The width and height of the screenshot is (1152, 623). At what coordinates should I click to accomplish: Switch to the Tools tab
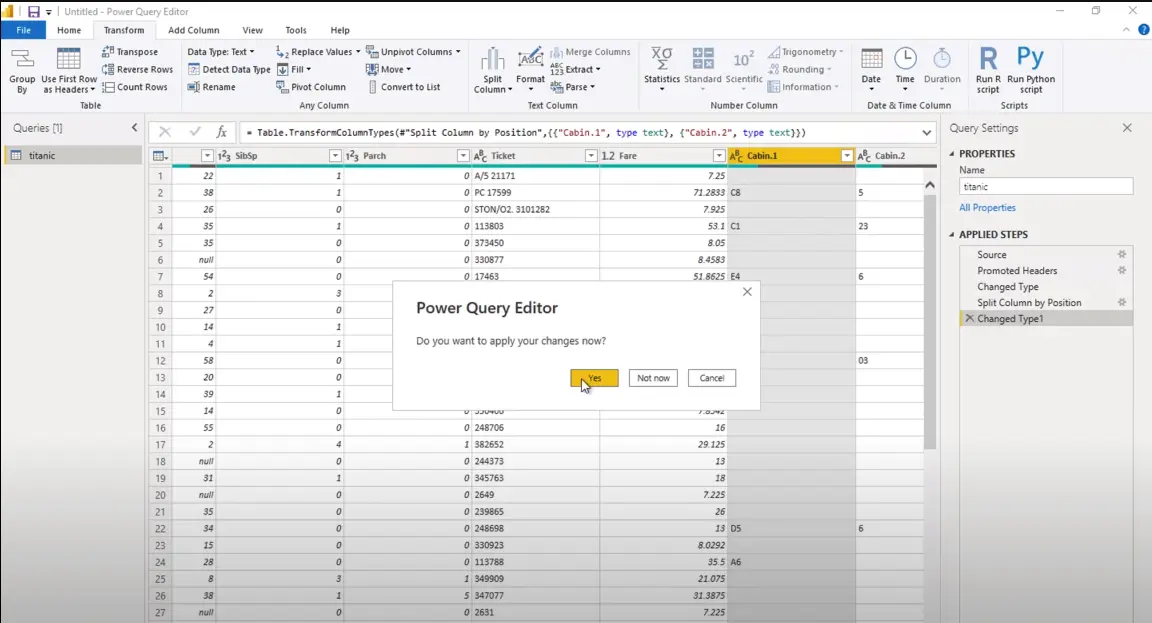click(295, 30)
